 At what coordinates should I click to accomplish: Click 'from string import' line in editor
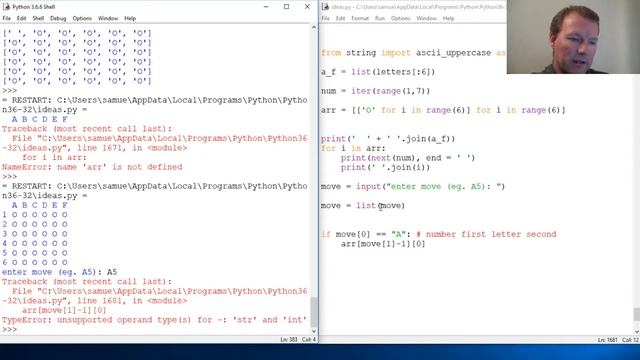point(413,53)
